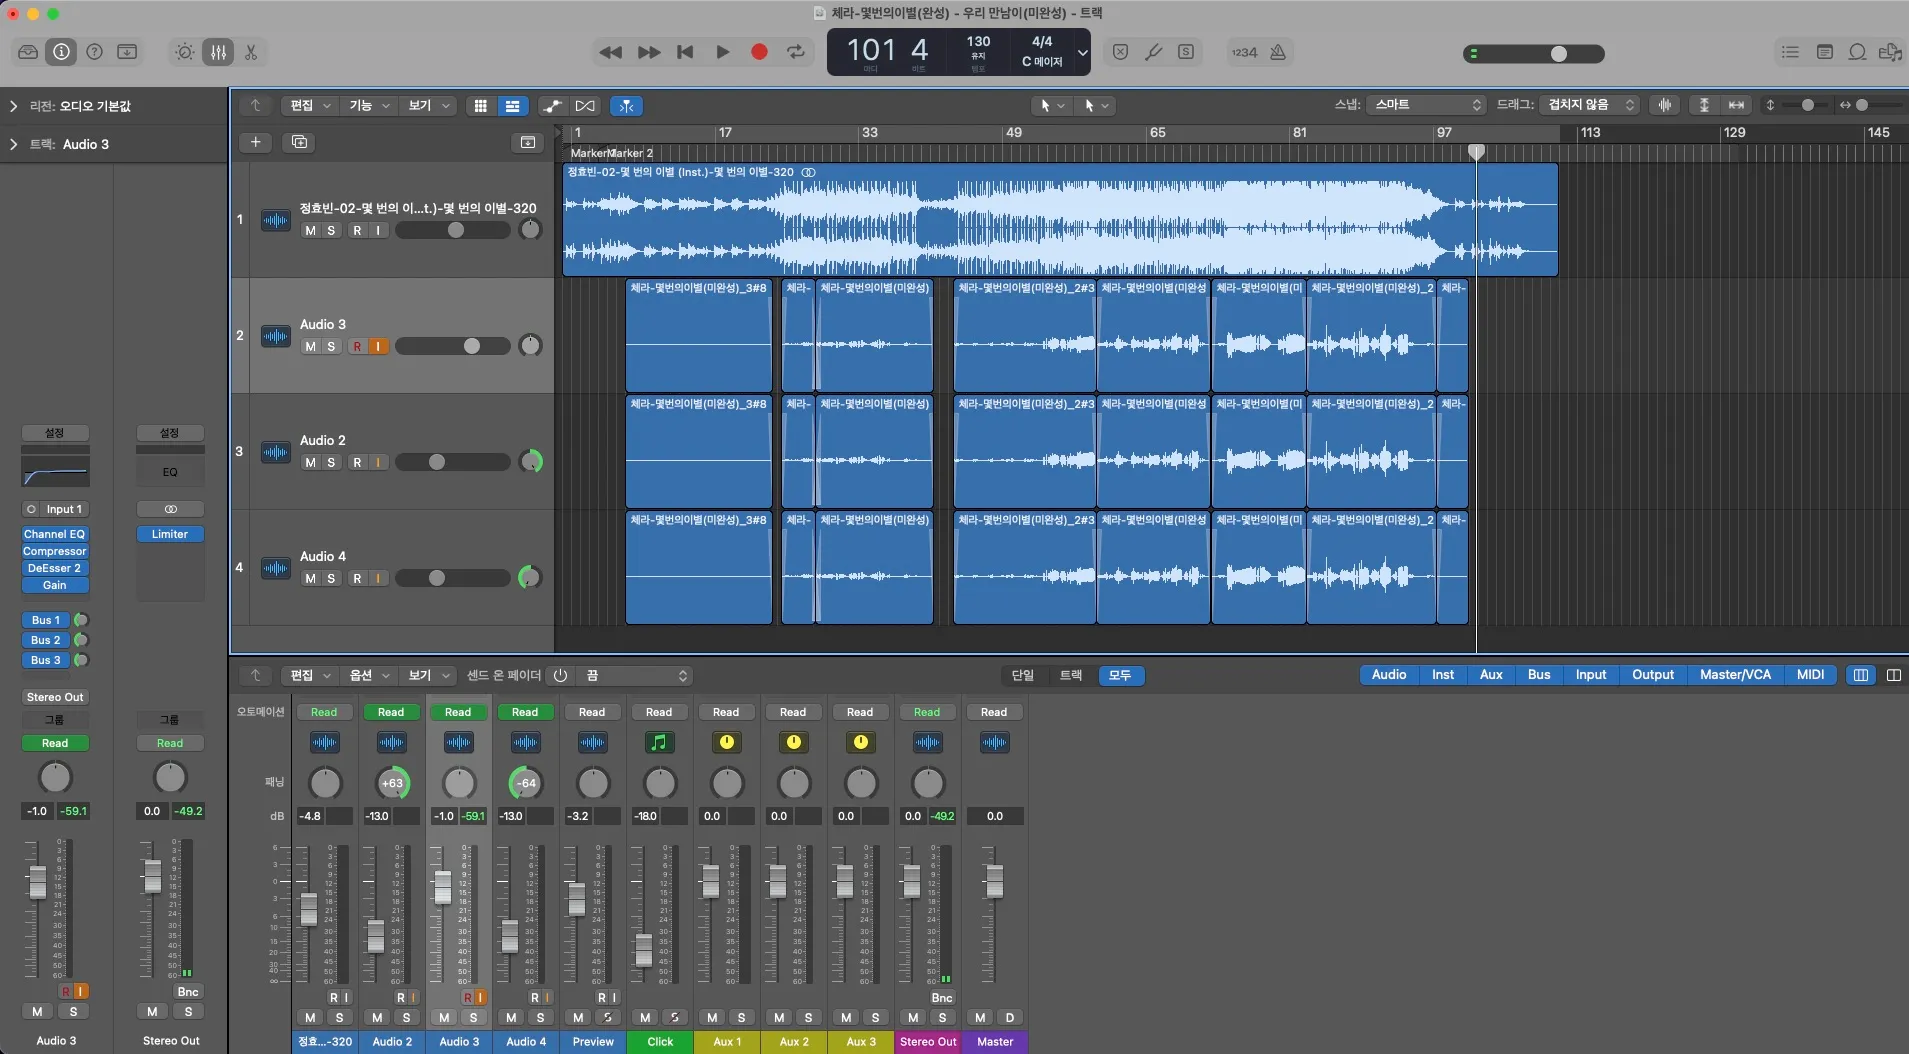Open mixer 옵션 menu
Image resolution: width=1909 pixels, height=1054 pixels.
369,676
